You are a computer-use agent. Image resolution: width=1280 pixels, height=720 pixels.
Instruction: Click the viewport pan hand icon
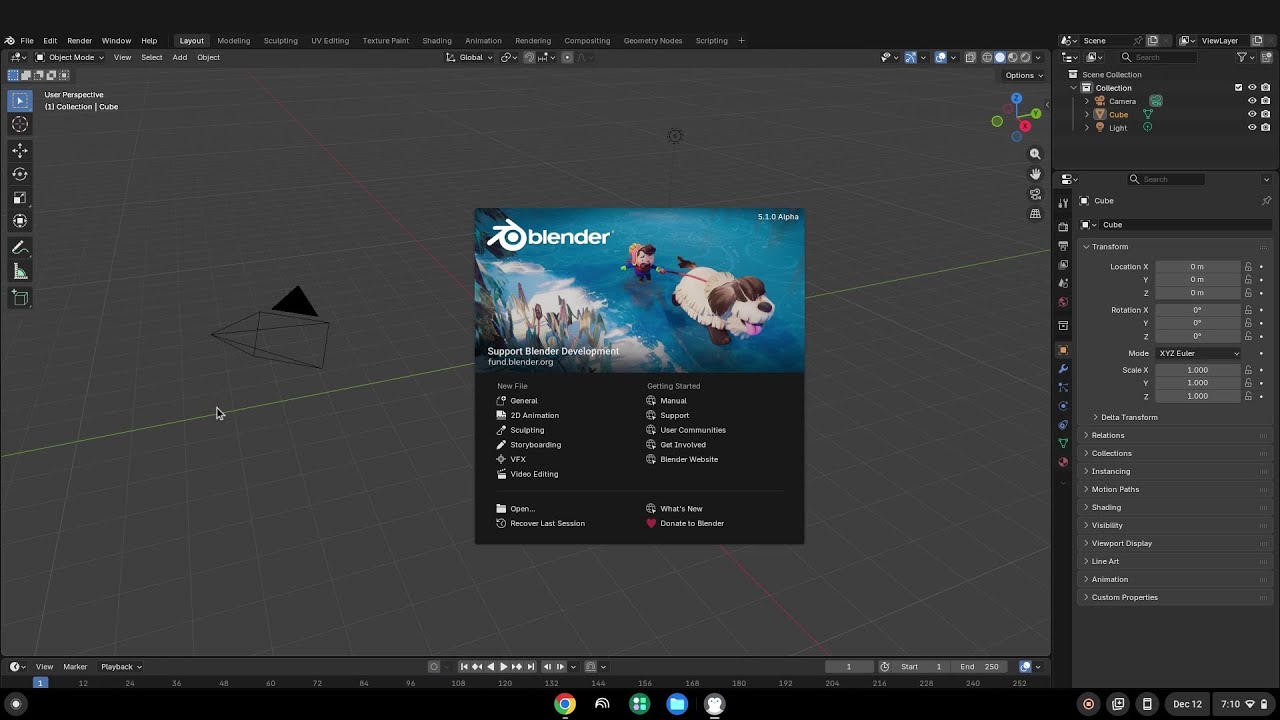pyautogui.click(x=1035, y=174)
